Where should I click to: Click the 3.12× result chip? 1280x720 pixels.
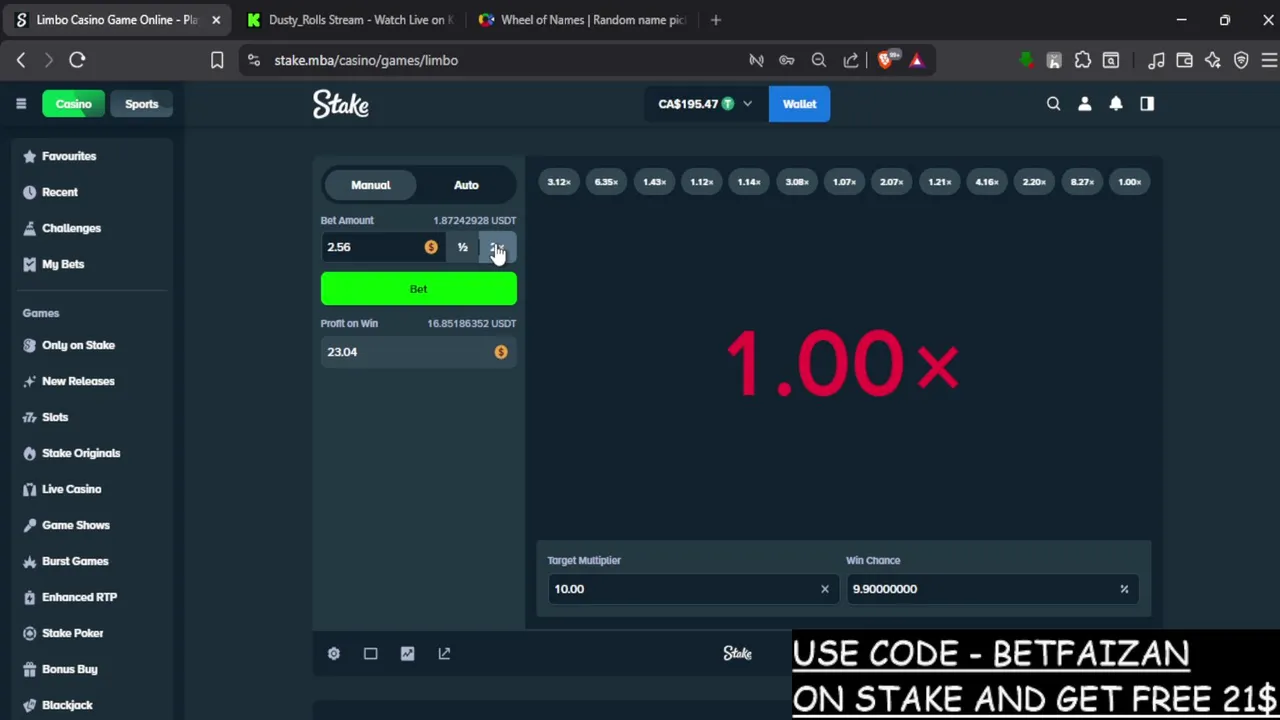[558, 182]
